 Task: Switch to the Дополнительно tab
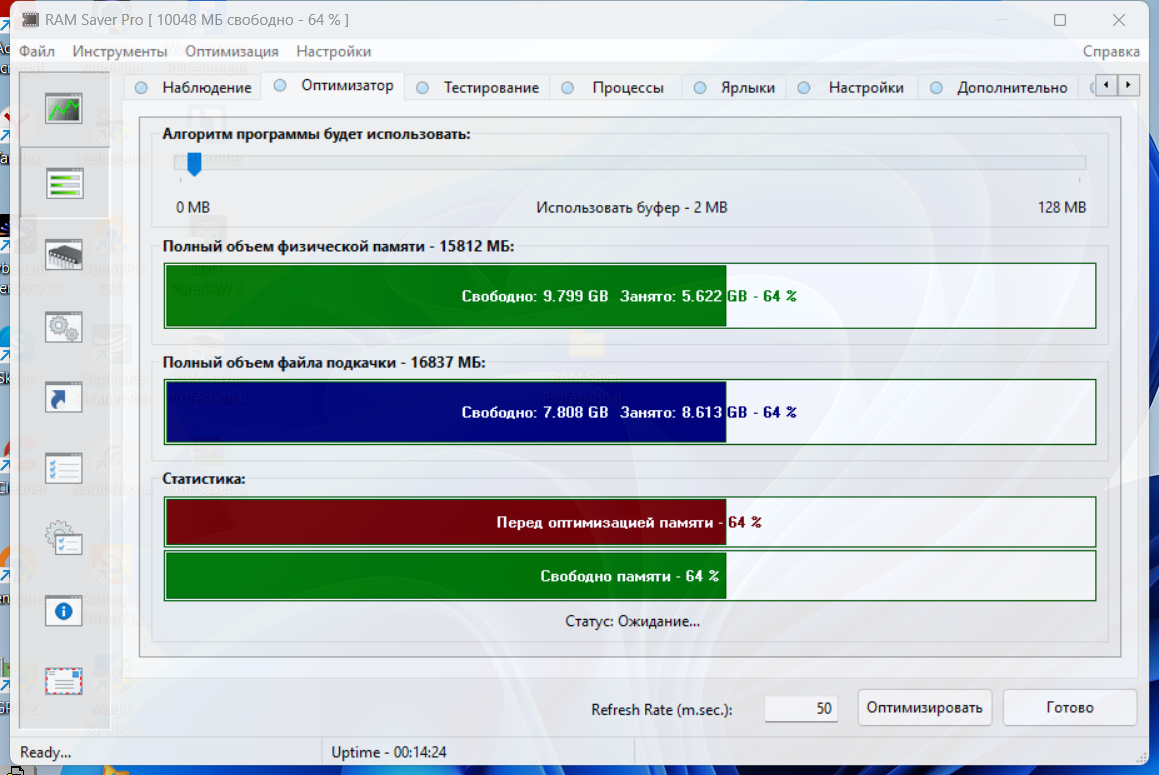[999, 87]
